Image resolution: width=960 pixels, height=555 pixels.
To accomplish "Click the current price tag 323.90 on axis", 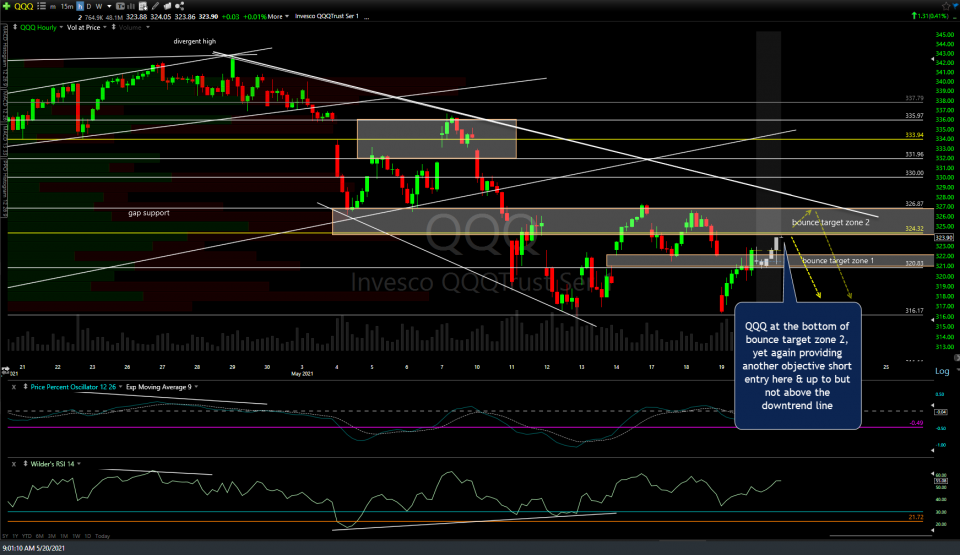I will coord(944,238).
